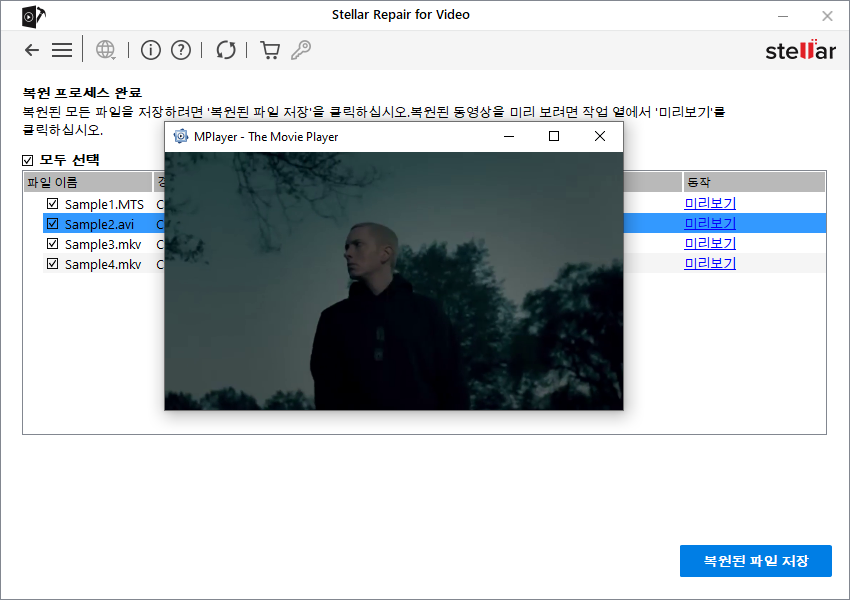Image resolution: width=850 pixels, height=600 pixels.
Task: Uncheck the Sample3.mkv checkbox
Action: click(53, 244)
